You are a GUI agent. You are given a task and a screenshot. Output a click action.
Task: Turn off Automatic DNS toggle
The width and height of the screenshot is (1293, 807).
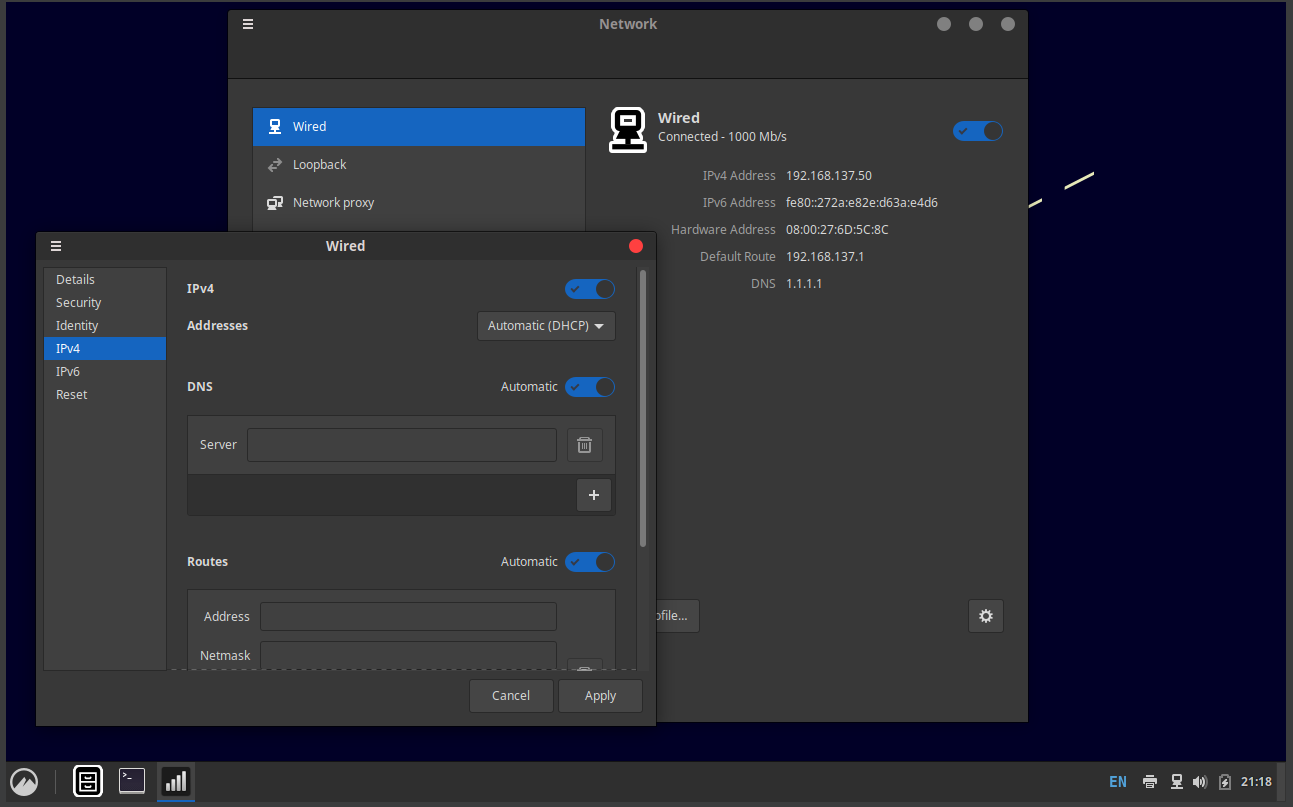(590, 387)
